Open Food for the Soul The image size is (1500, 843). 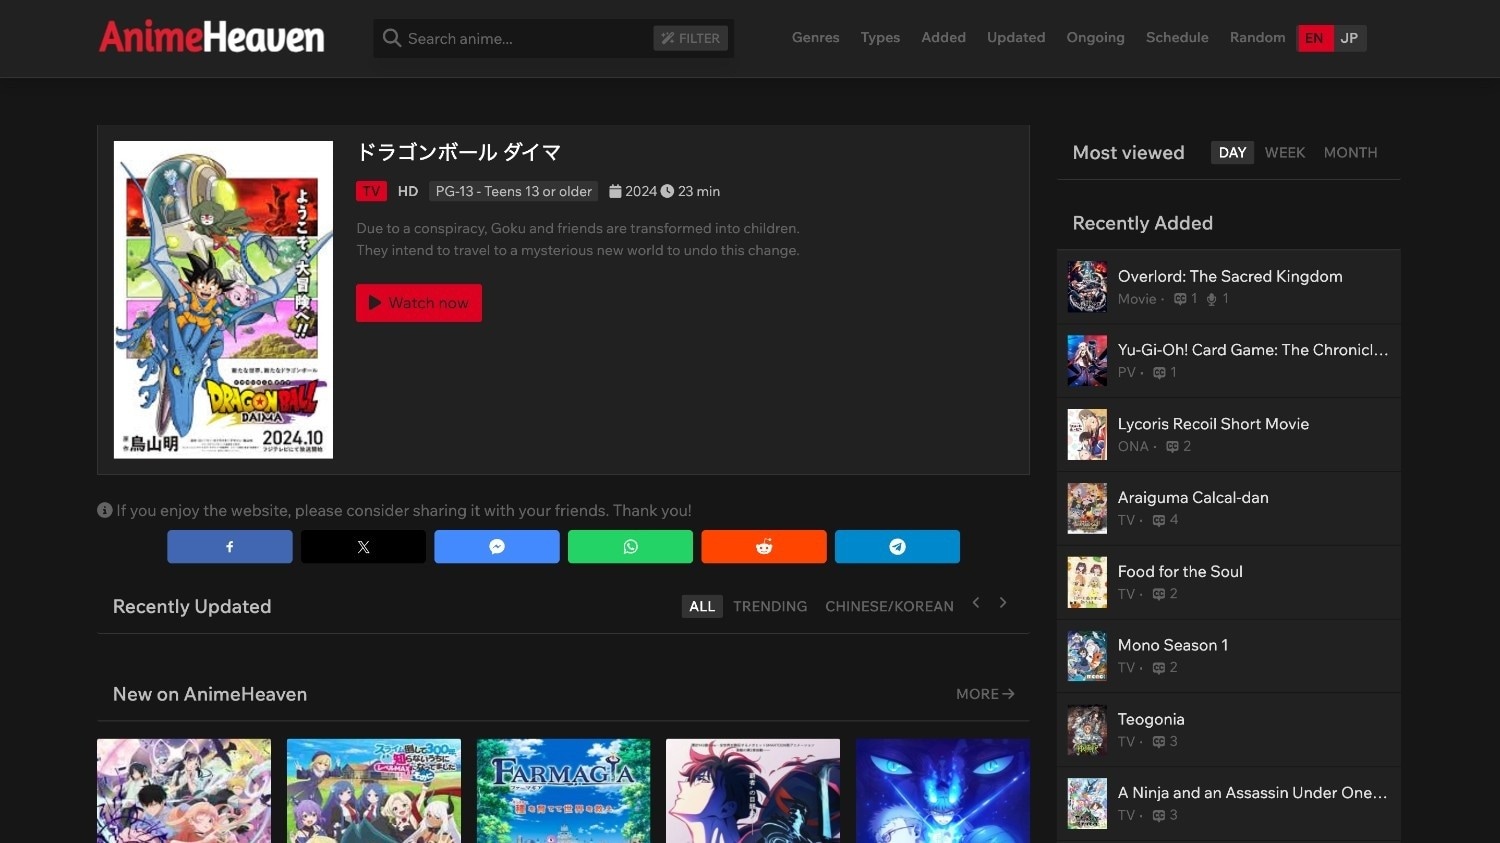(x=1180, y=572)
